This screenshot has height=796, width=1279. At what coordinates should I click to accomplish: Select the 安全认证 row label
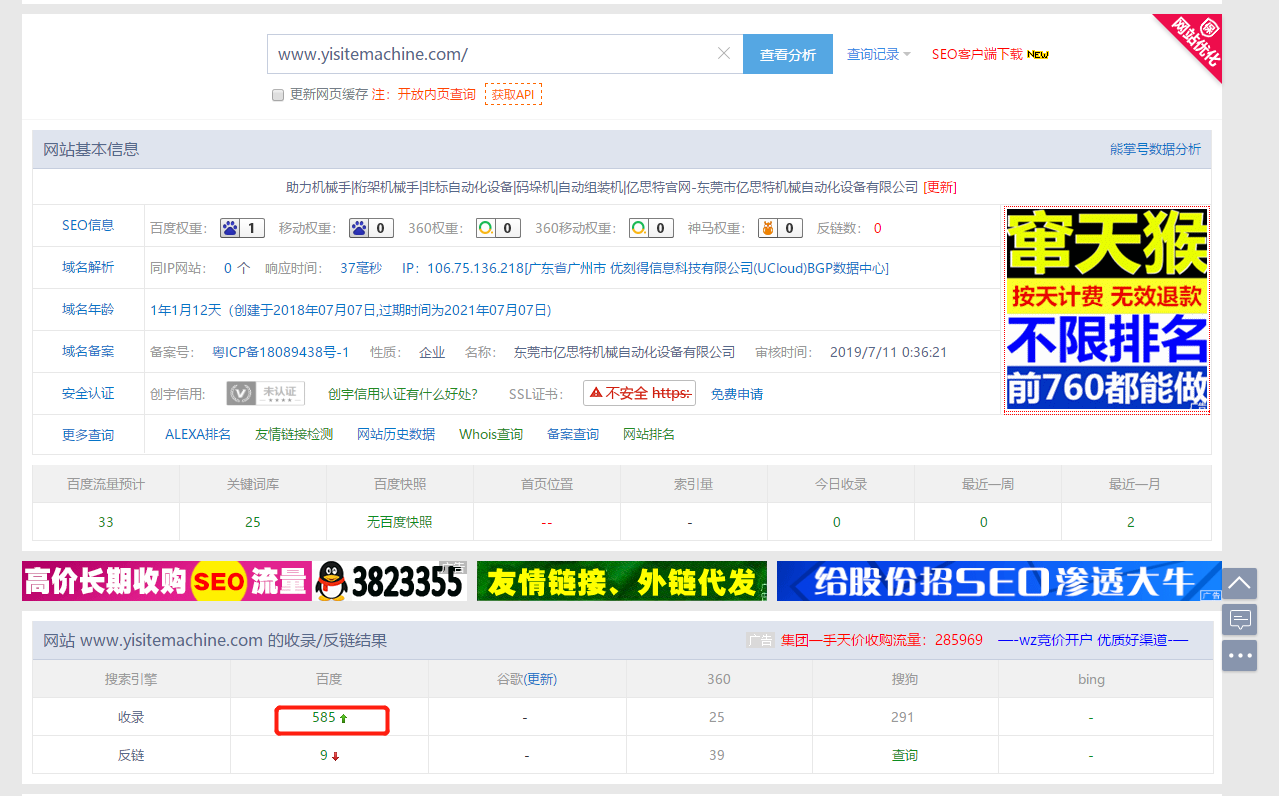point(88,393)
